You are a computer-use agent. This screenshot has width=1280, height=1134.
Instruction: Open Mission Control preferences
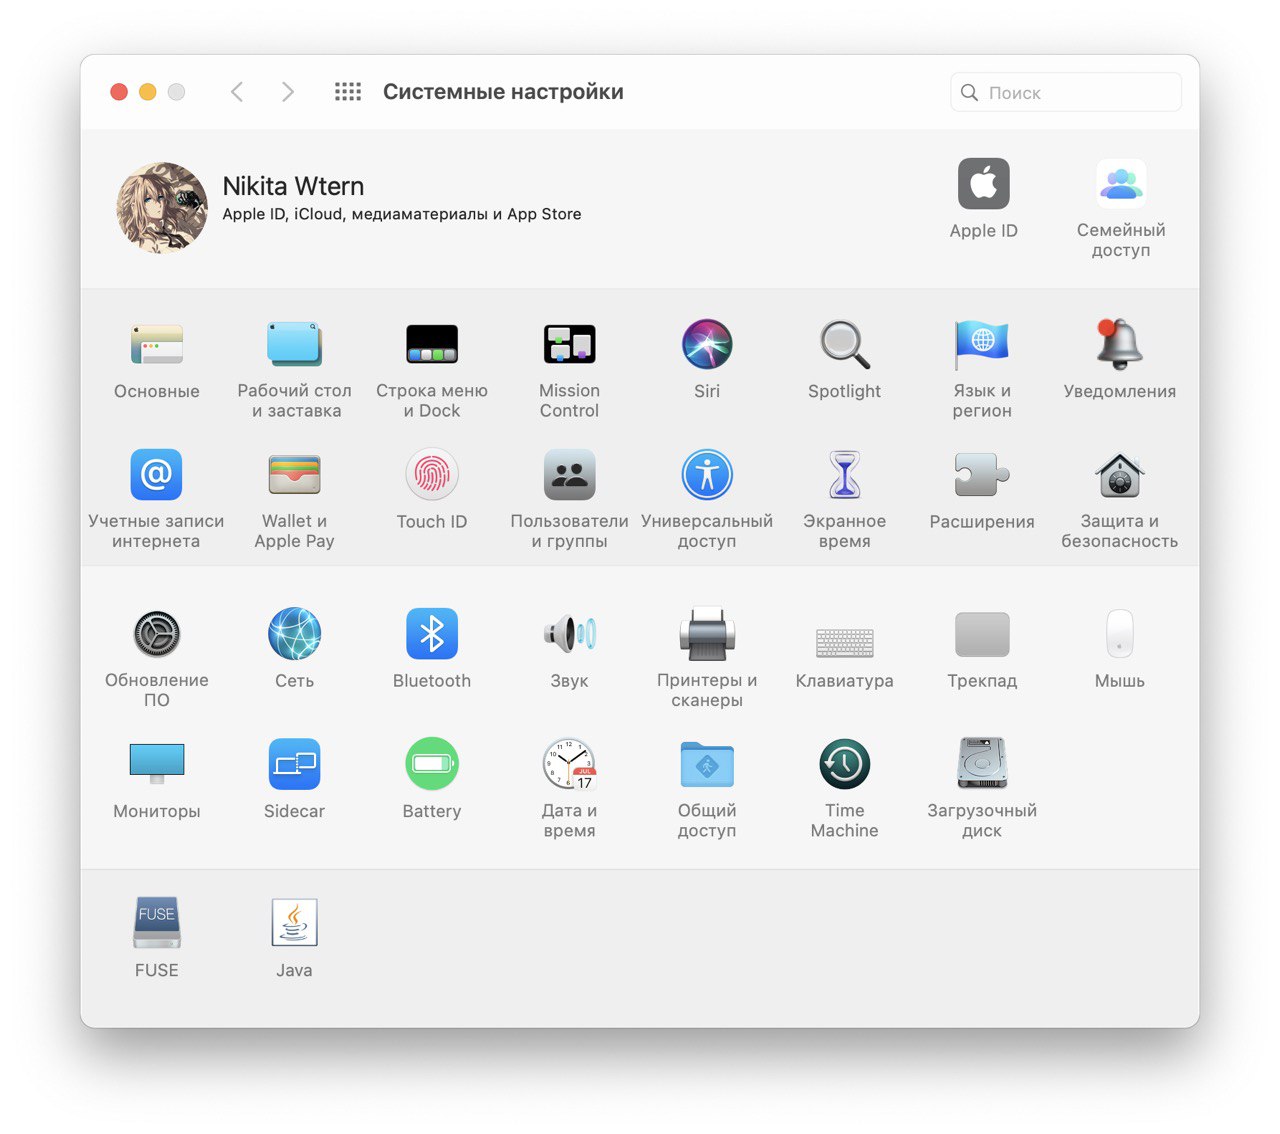pos(569,345)
